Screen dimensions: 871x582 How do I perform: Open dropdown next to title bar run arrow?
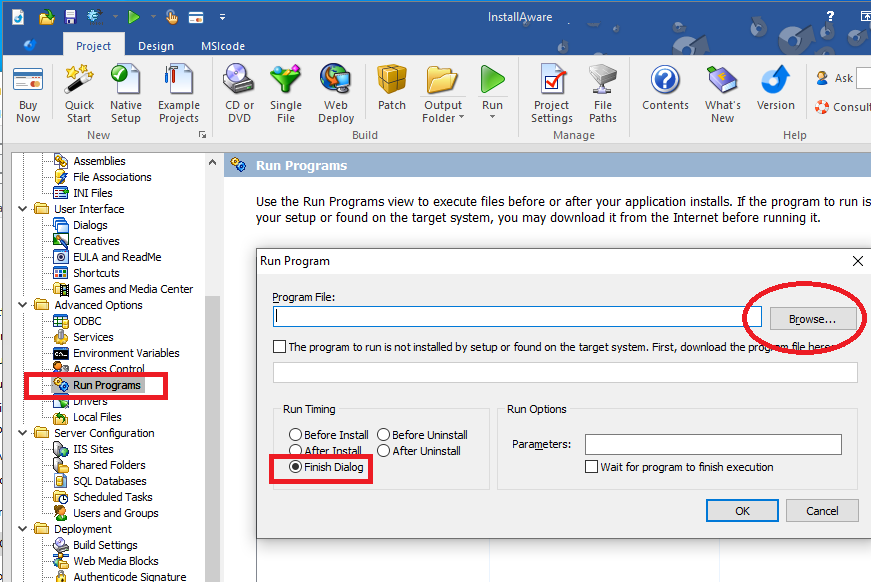pyautogui.click(x=153, y=17)
